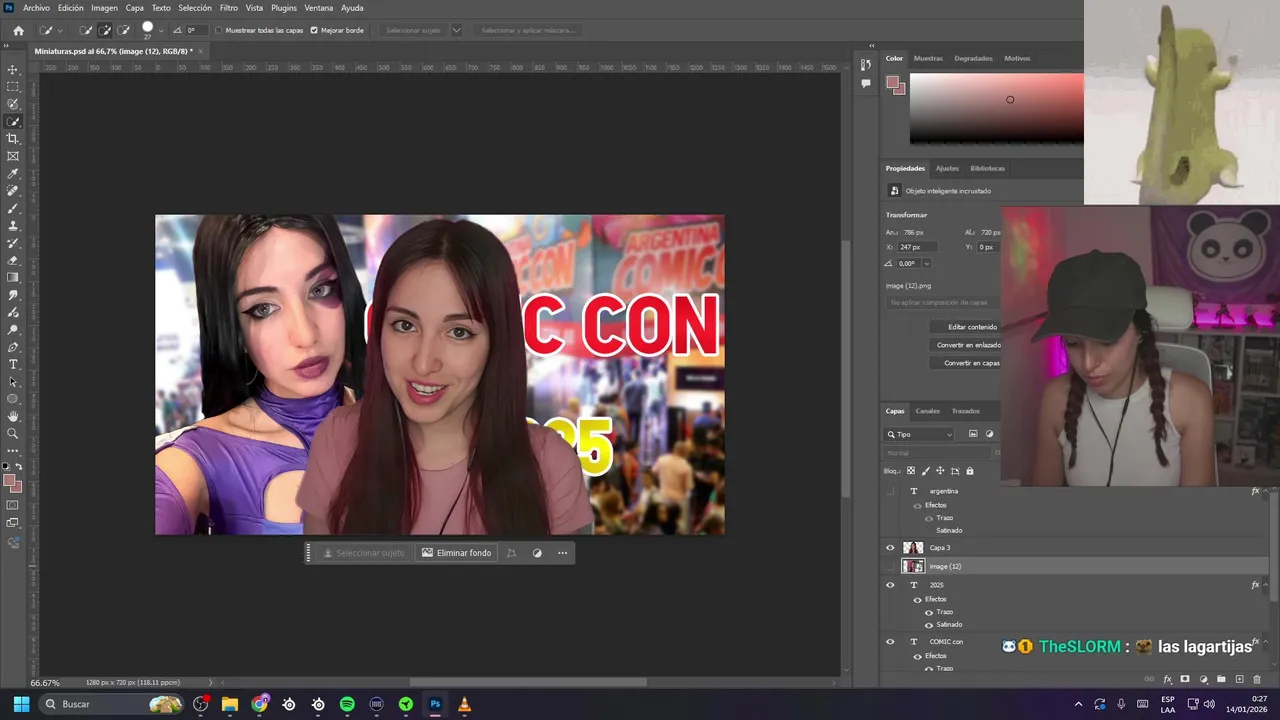Toggle Satinado effect visibility under 2025
Image resolution: width=1280 pixels, height=720 pixels.
929,625
